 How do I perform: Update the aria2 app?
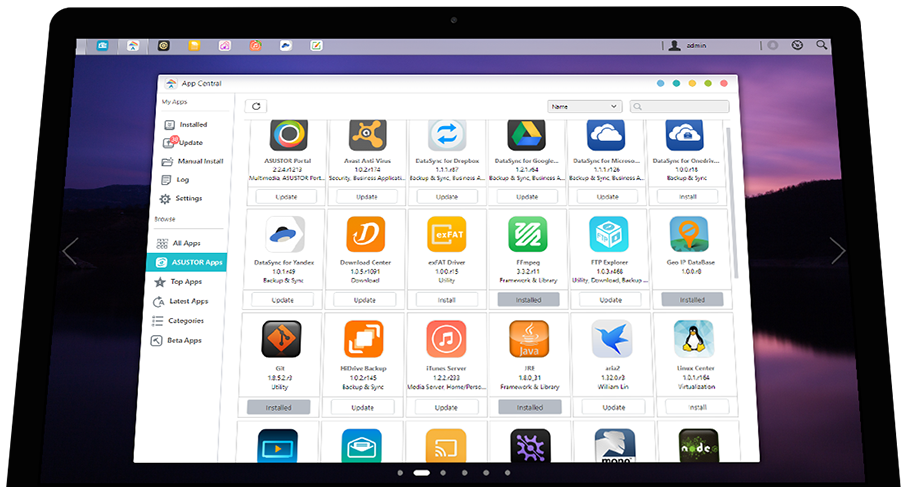pos(613,407)
